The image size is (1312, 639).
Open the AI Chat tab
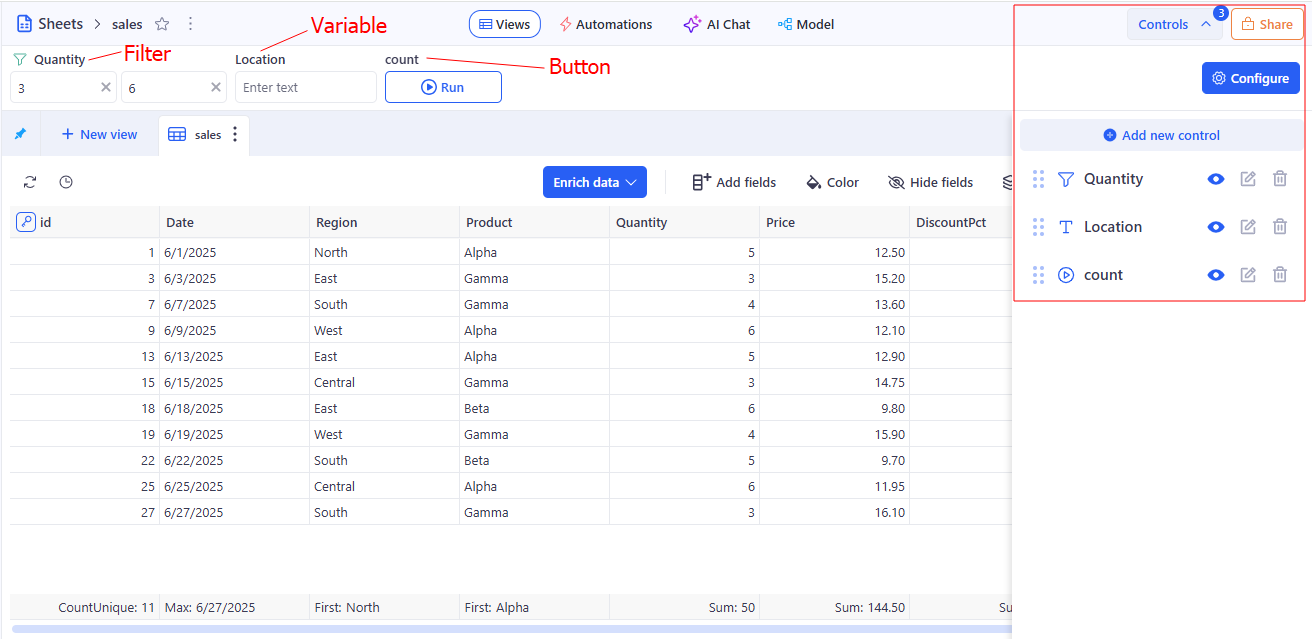pos(717,24)
